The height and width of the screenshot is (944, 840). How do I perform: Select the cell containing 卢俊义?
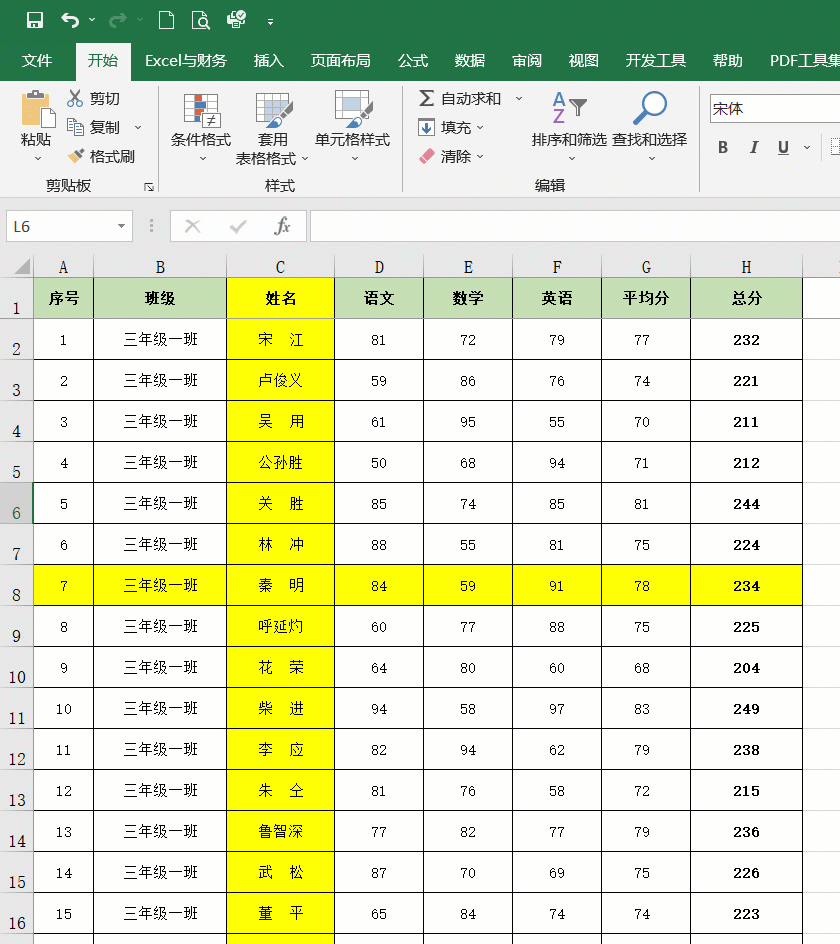[281, 380]
